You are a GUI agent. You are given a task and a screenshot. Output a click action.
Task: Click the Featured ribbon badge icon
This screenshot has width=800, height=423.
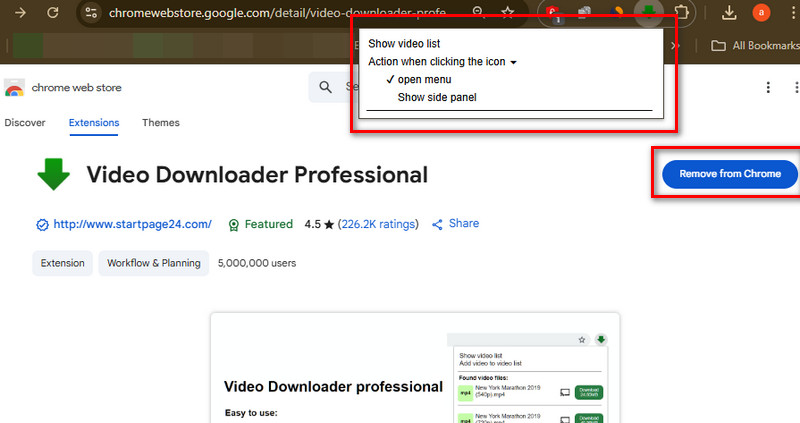234,225
